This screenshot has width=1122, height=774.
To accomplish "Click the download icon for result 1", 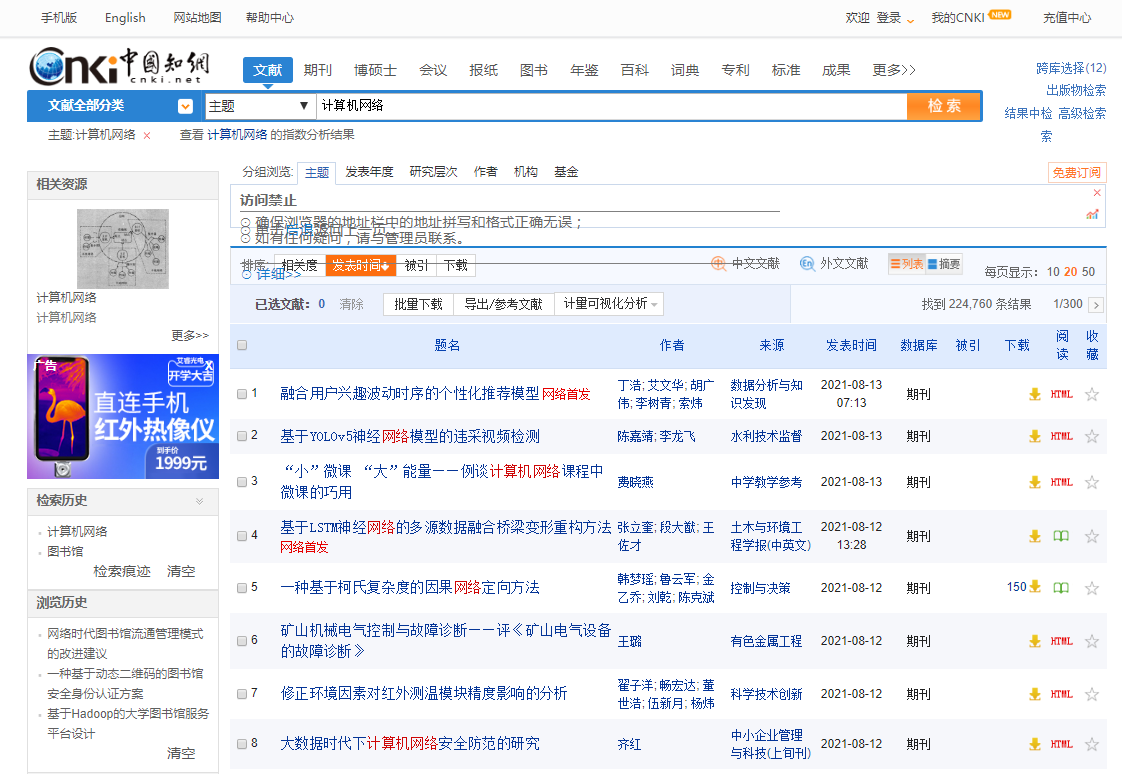I will point(1035,394).
